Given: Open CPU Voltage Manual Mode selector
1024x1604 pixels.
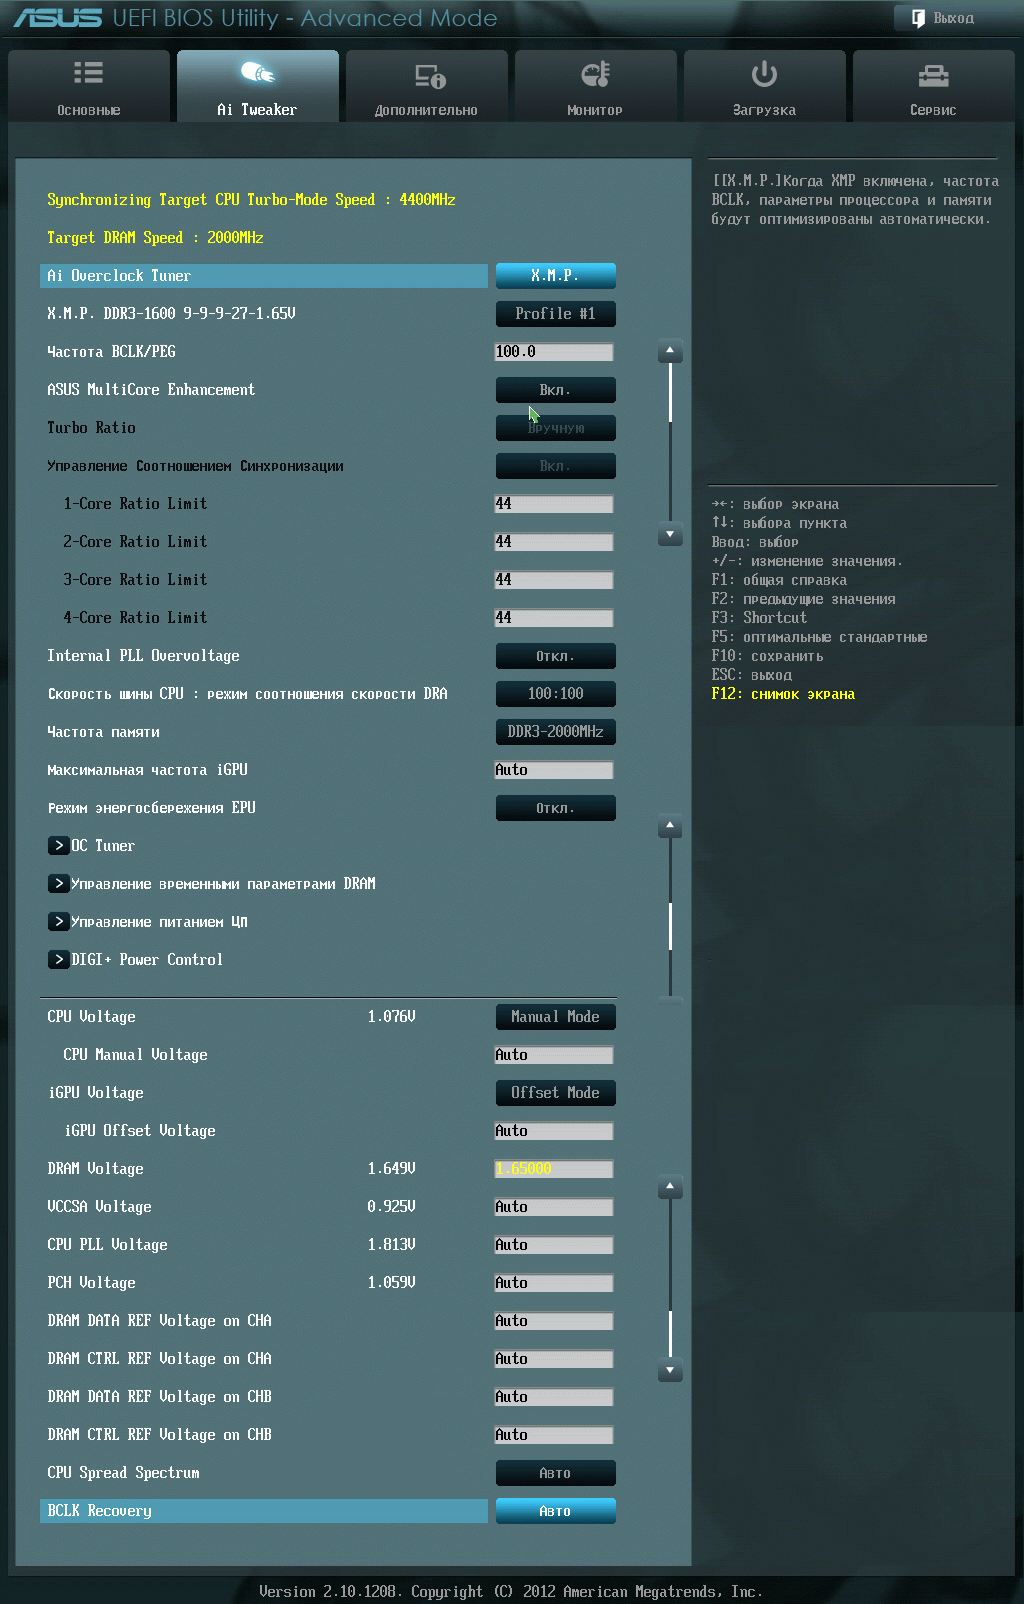Looking at the screenshot, I should 555,1017.
